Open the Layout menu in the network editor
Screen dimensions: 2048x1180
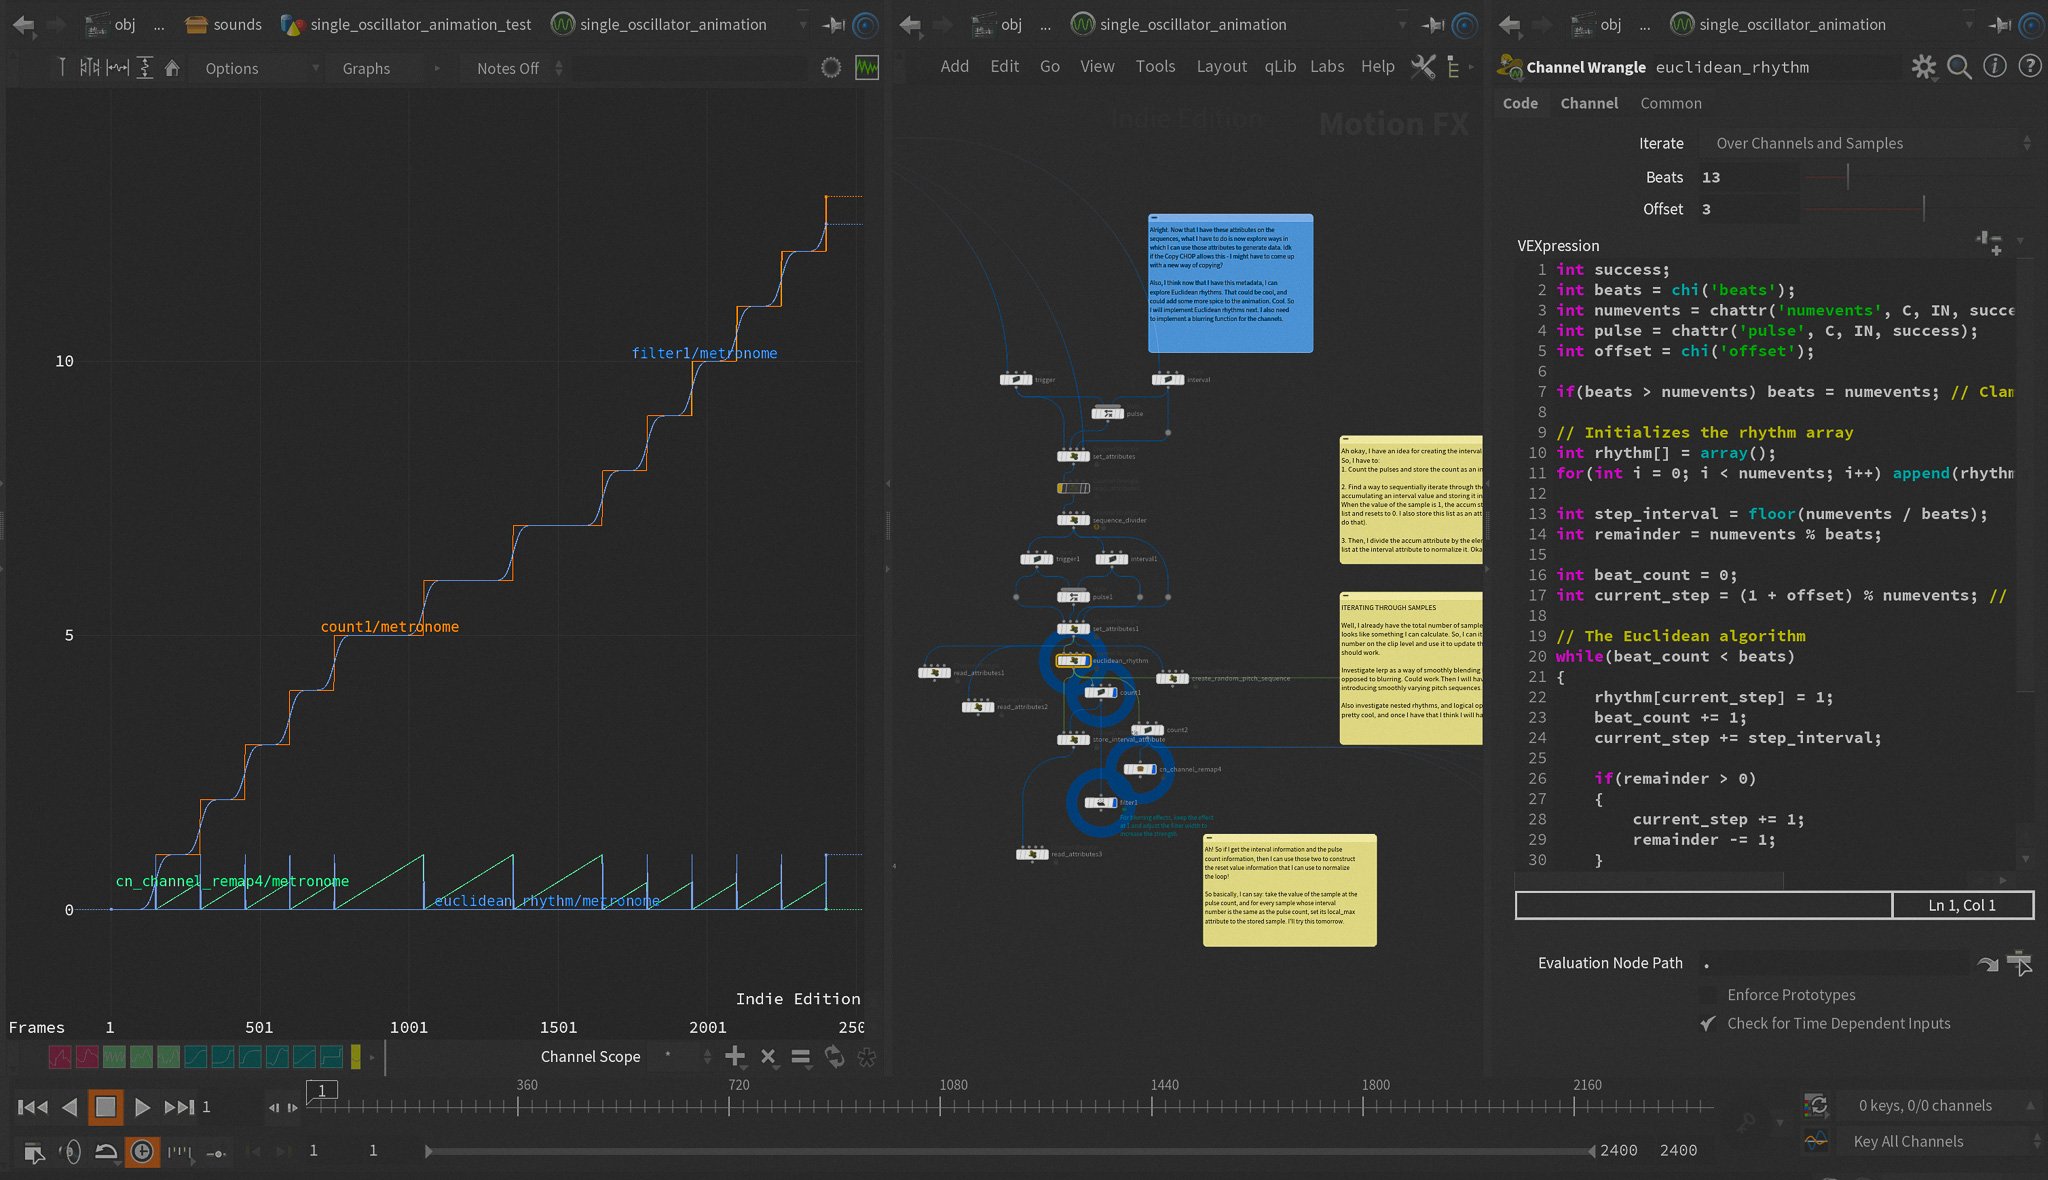(x=1222, y=66)
